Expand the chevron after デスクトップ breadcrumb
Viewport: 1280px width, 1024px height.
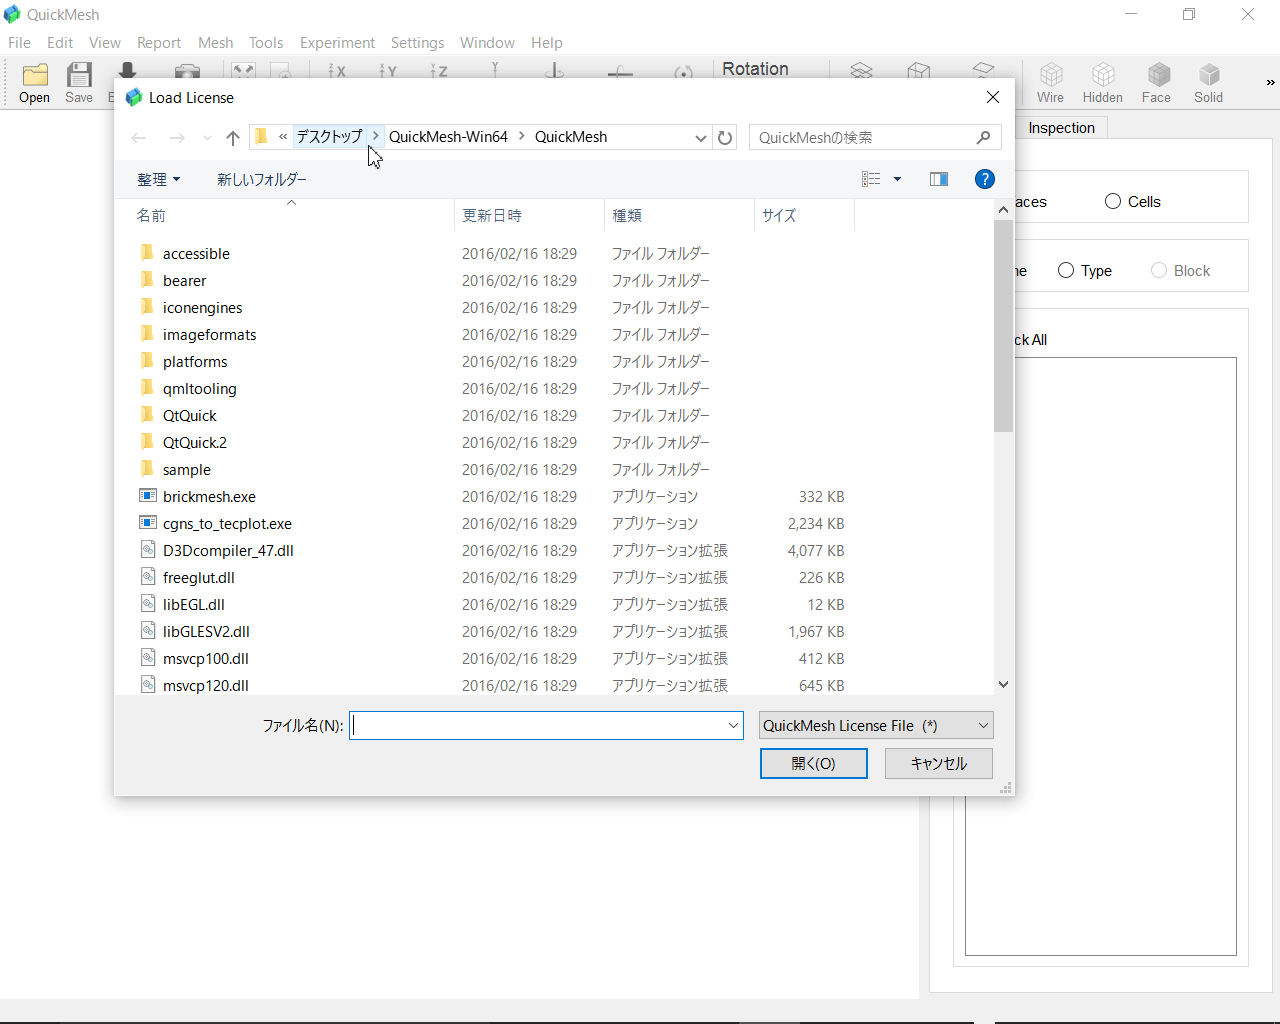(x=376, y=136)
